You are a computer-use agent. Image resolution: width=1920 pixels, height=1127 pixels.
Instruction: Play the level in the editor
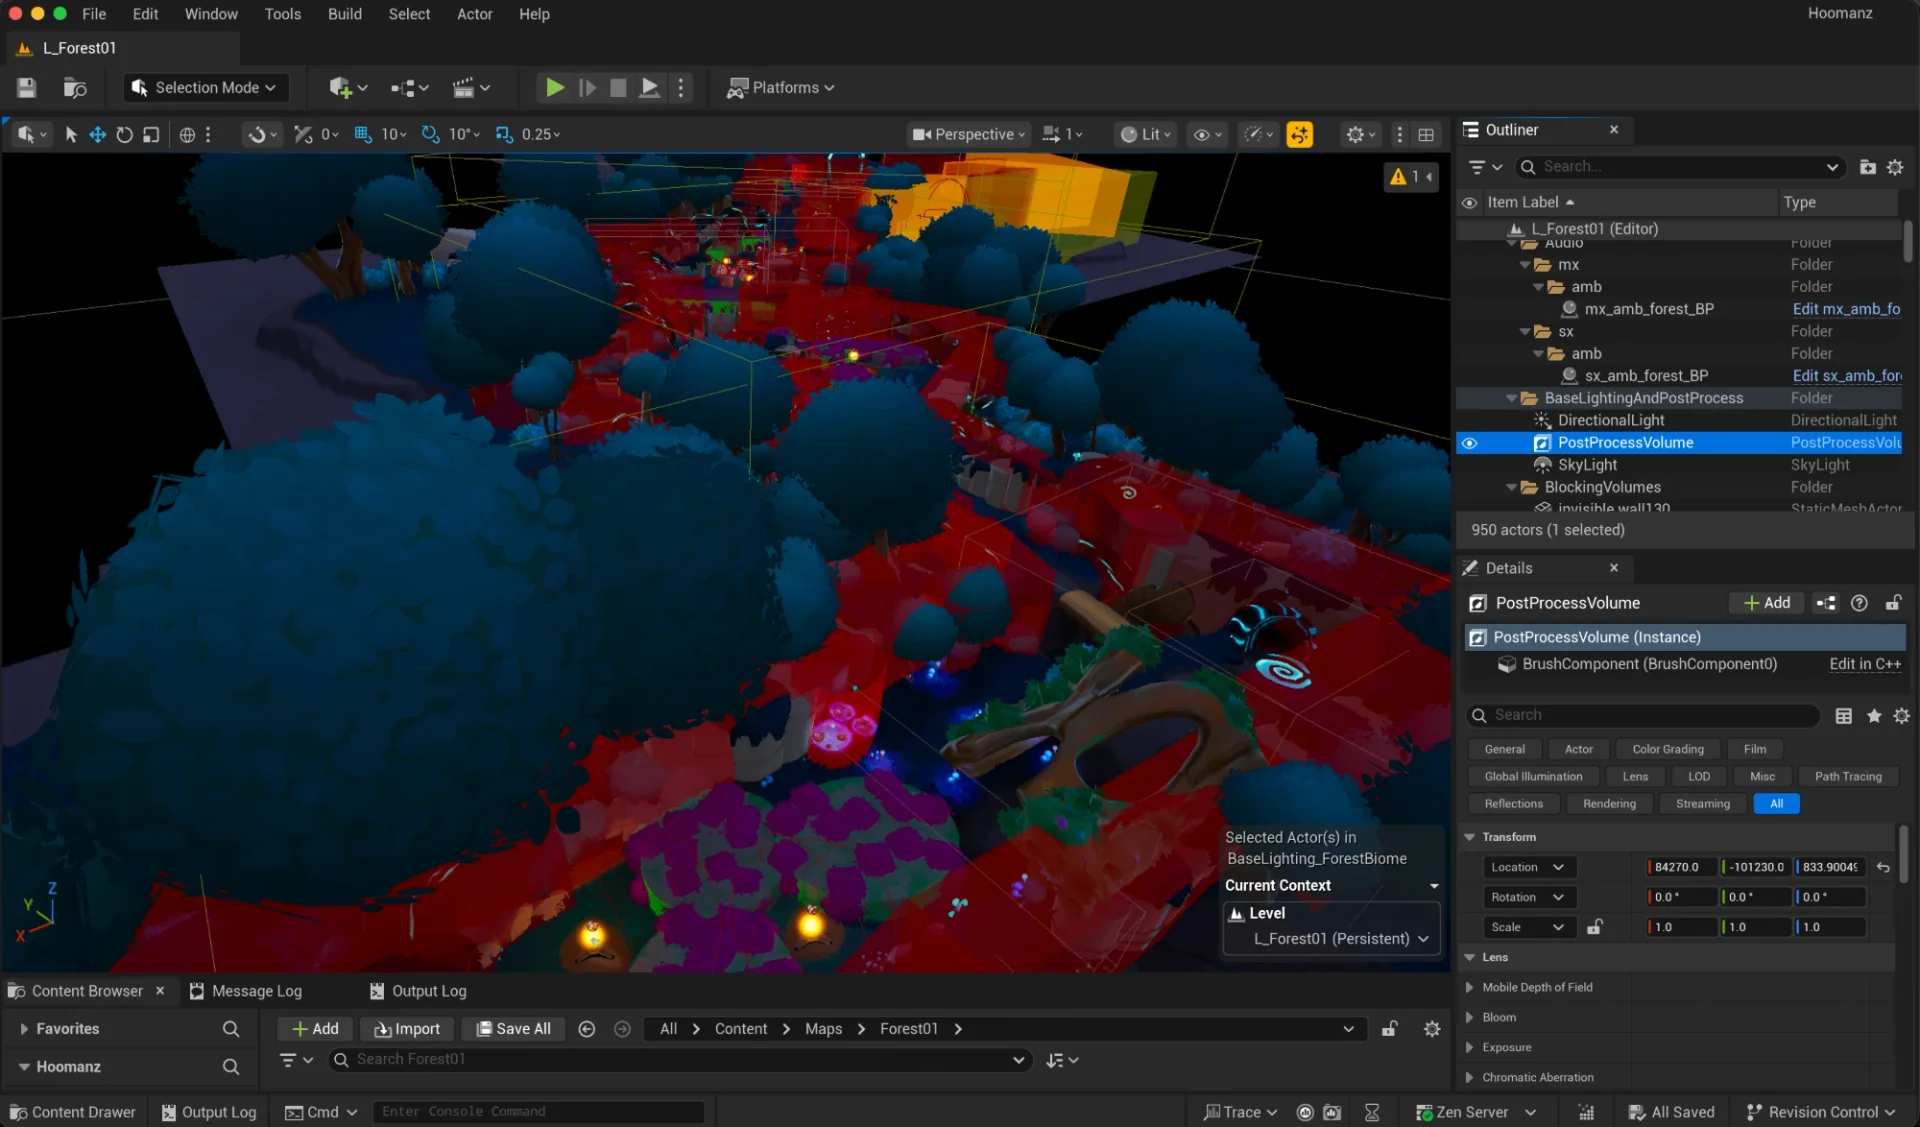click(x=554, y=88)
